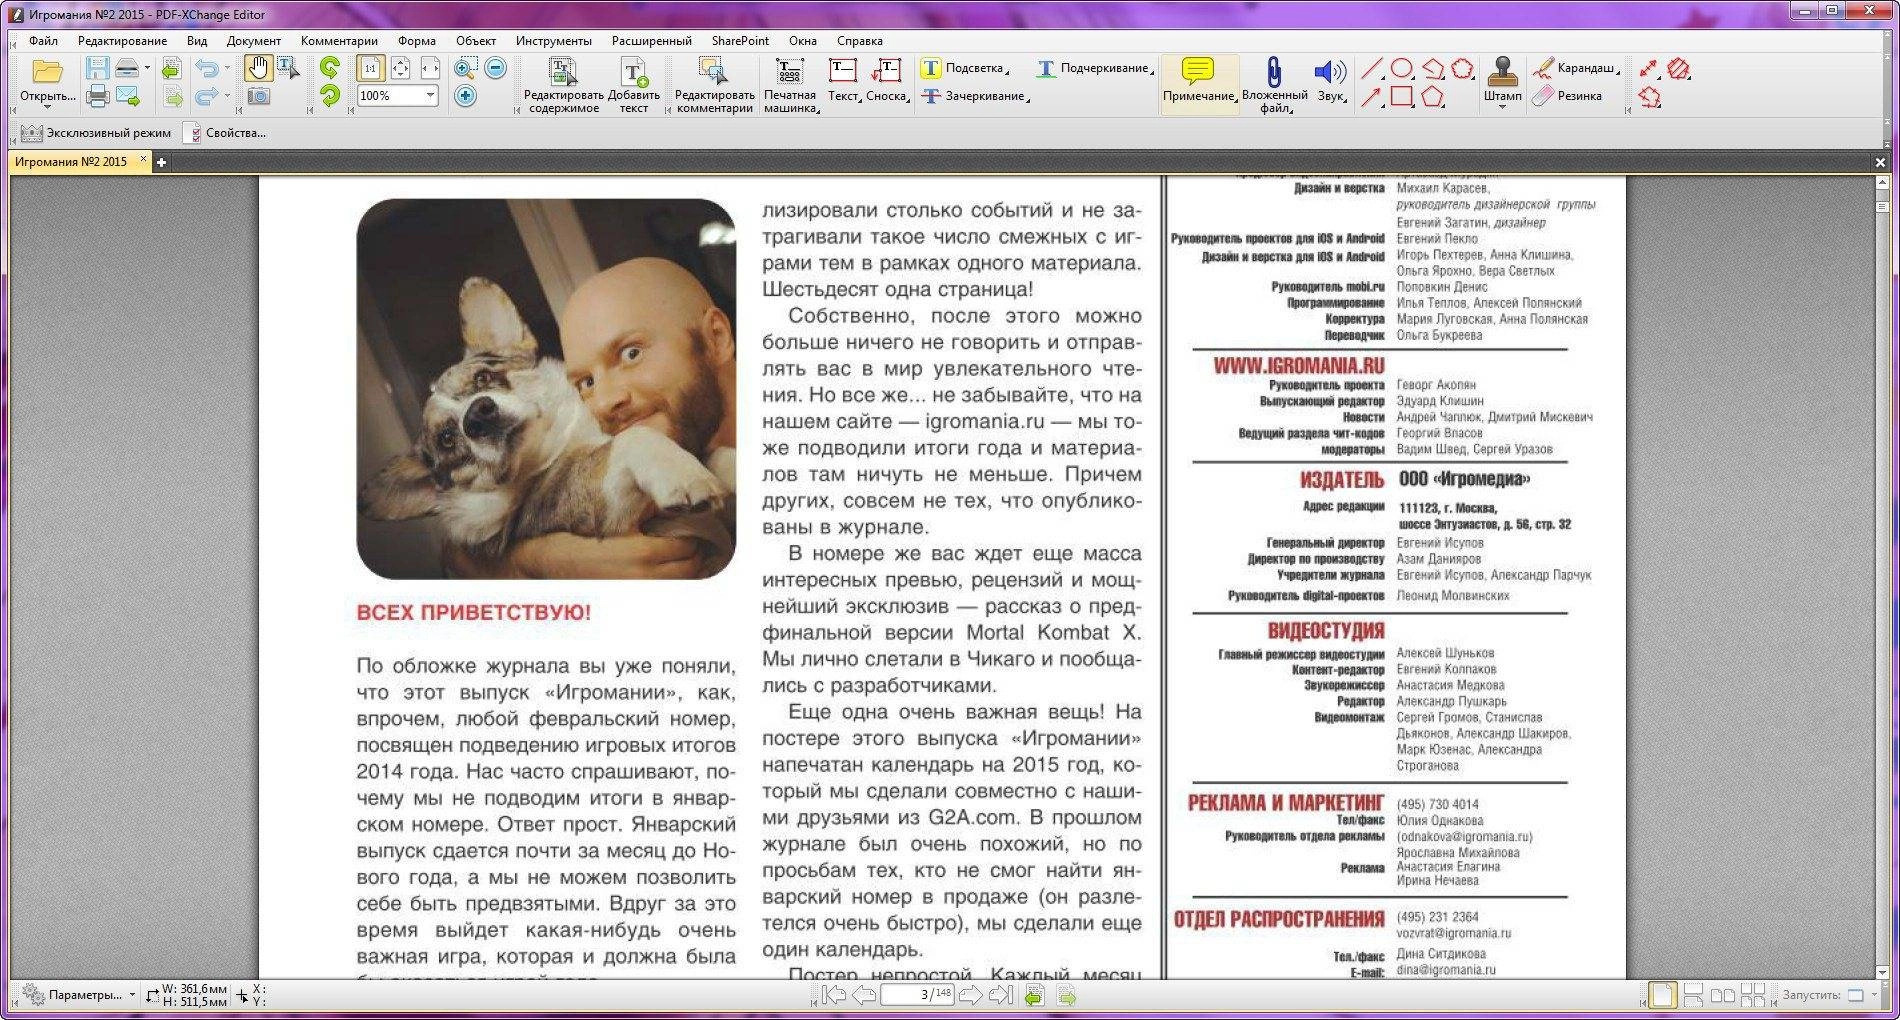The width and height of the screenshot is (1900, 1020).
Task: Select the Polyline drawing tool
Action: [x=1433, y=68]
